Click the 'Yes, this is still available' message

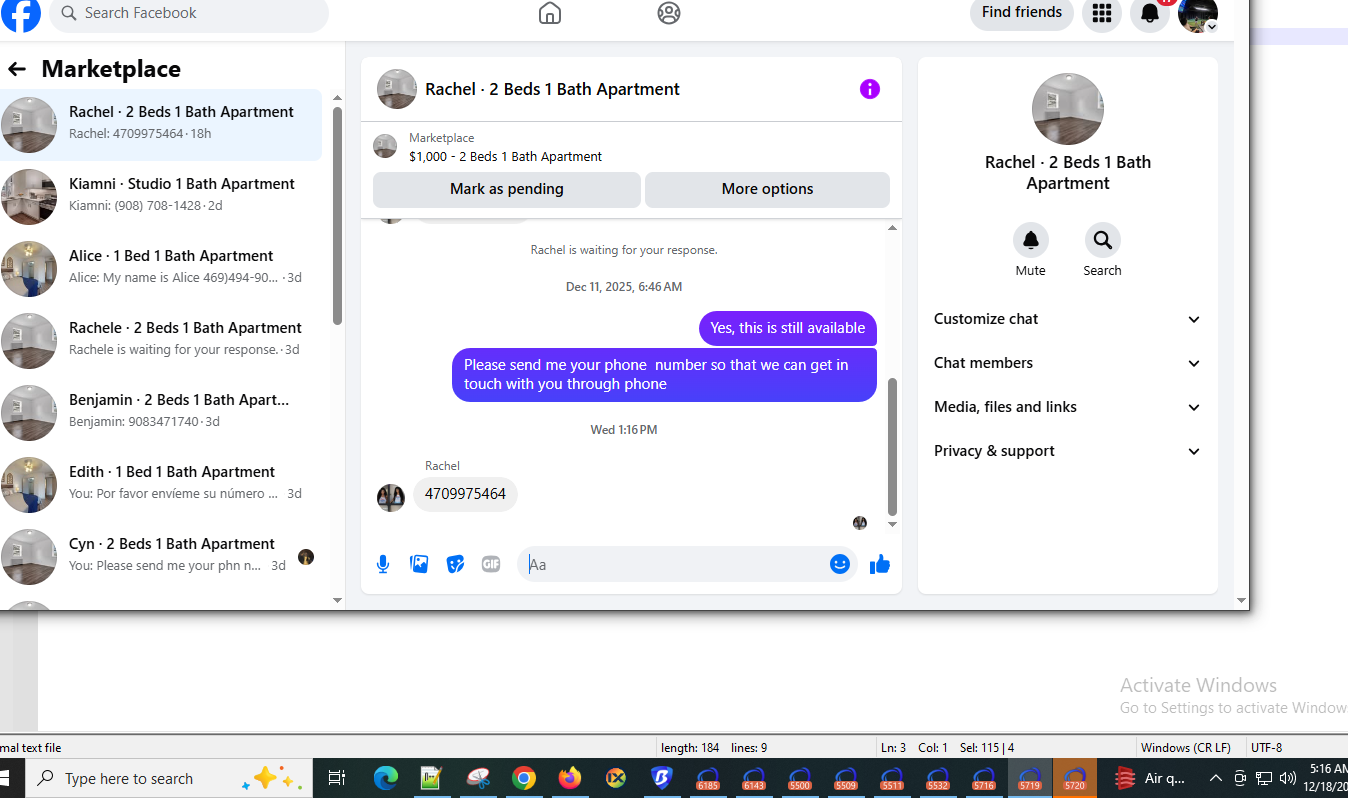[x=788, y=328]
